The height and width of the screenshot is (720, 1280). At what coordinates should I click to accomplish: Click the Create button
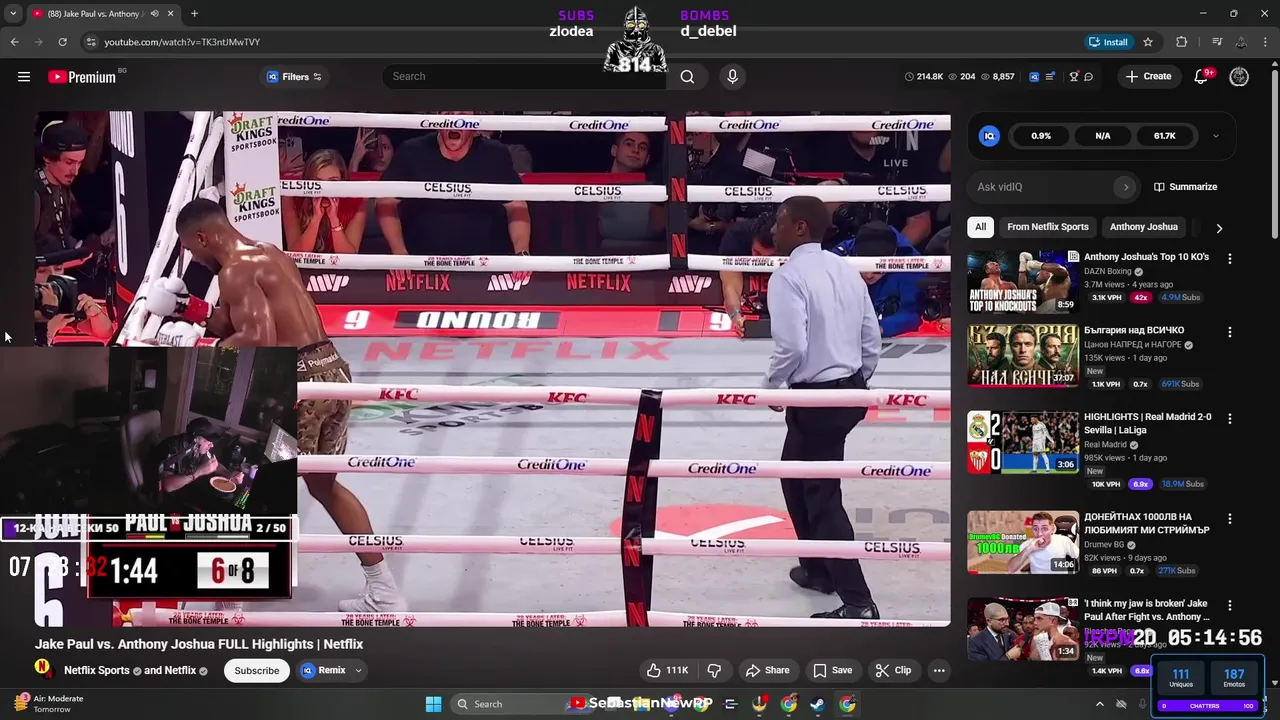1148,77
